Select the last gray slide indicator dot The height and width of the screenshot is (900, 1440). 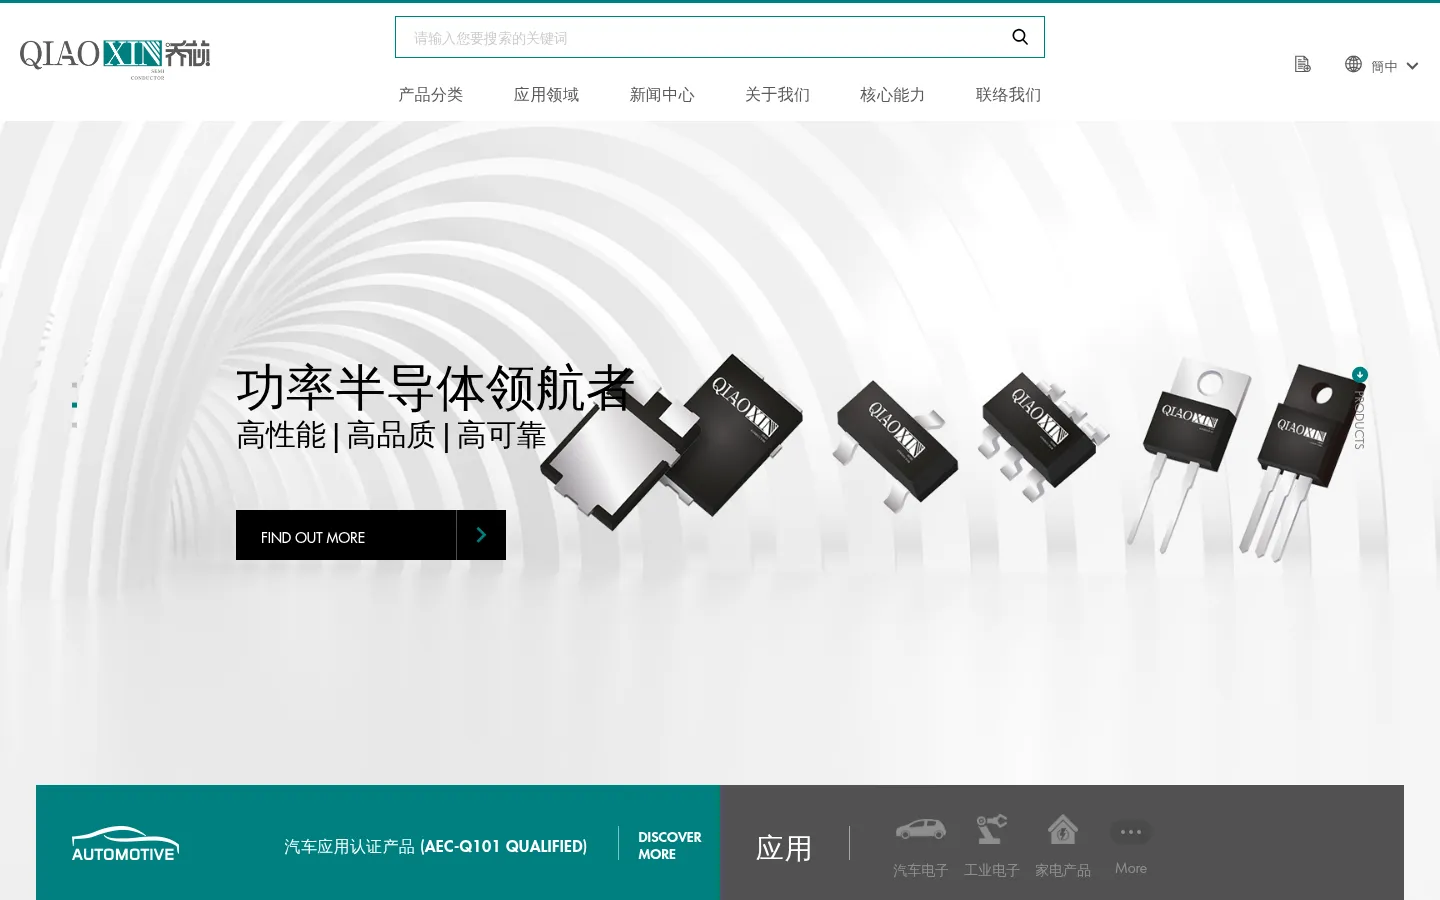pos(74,425)
